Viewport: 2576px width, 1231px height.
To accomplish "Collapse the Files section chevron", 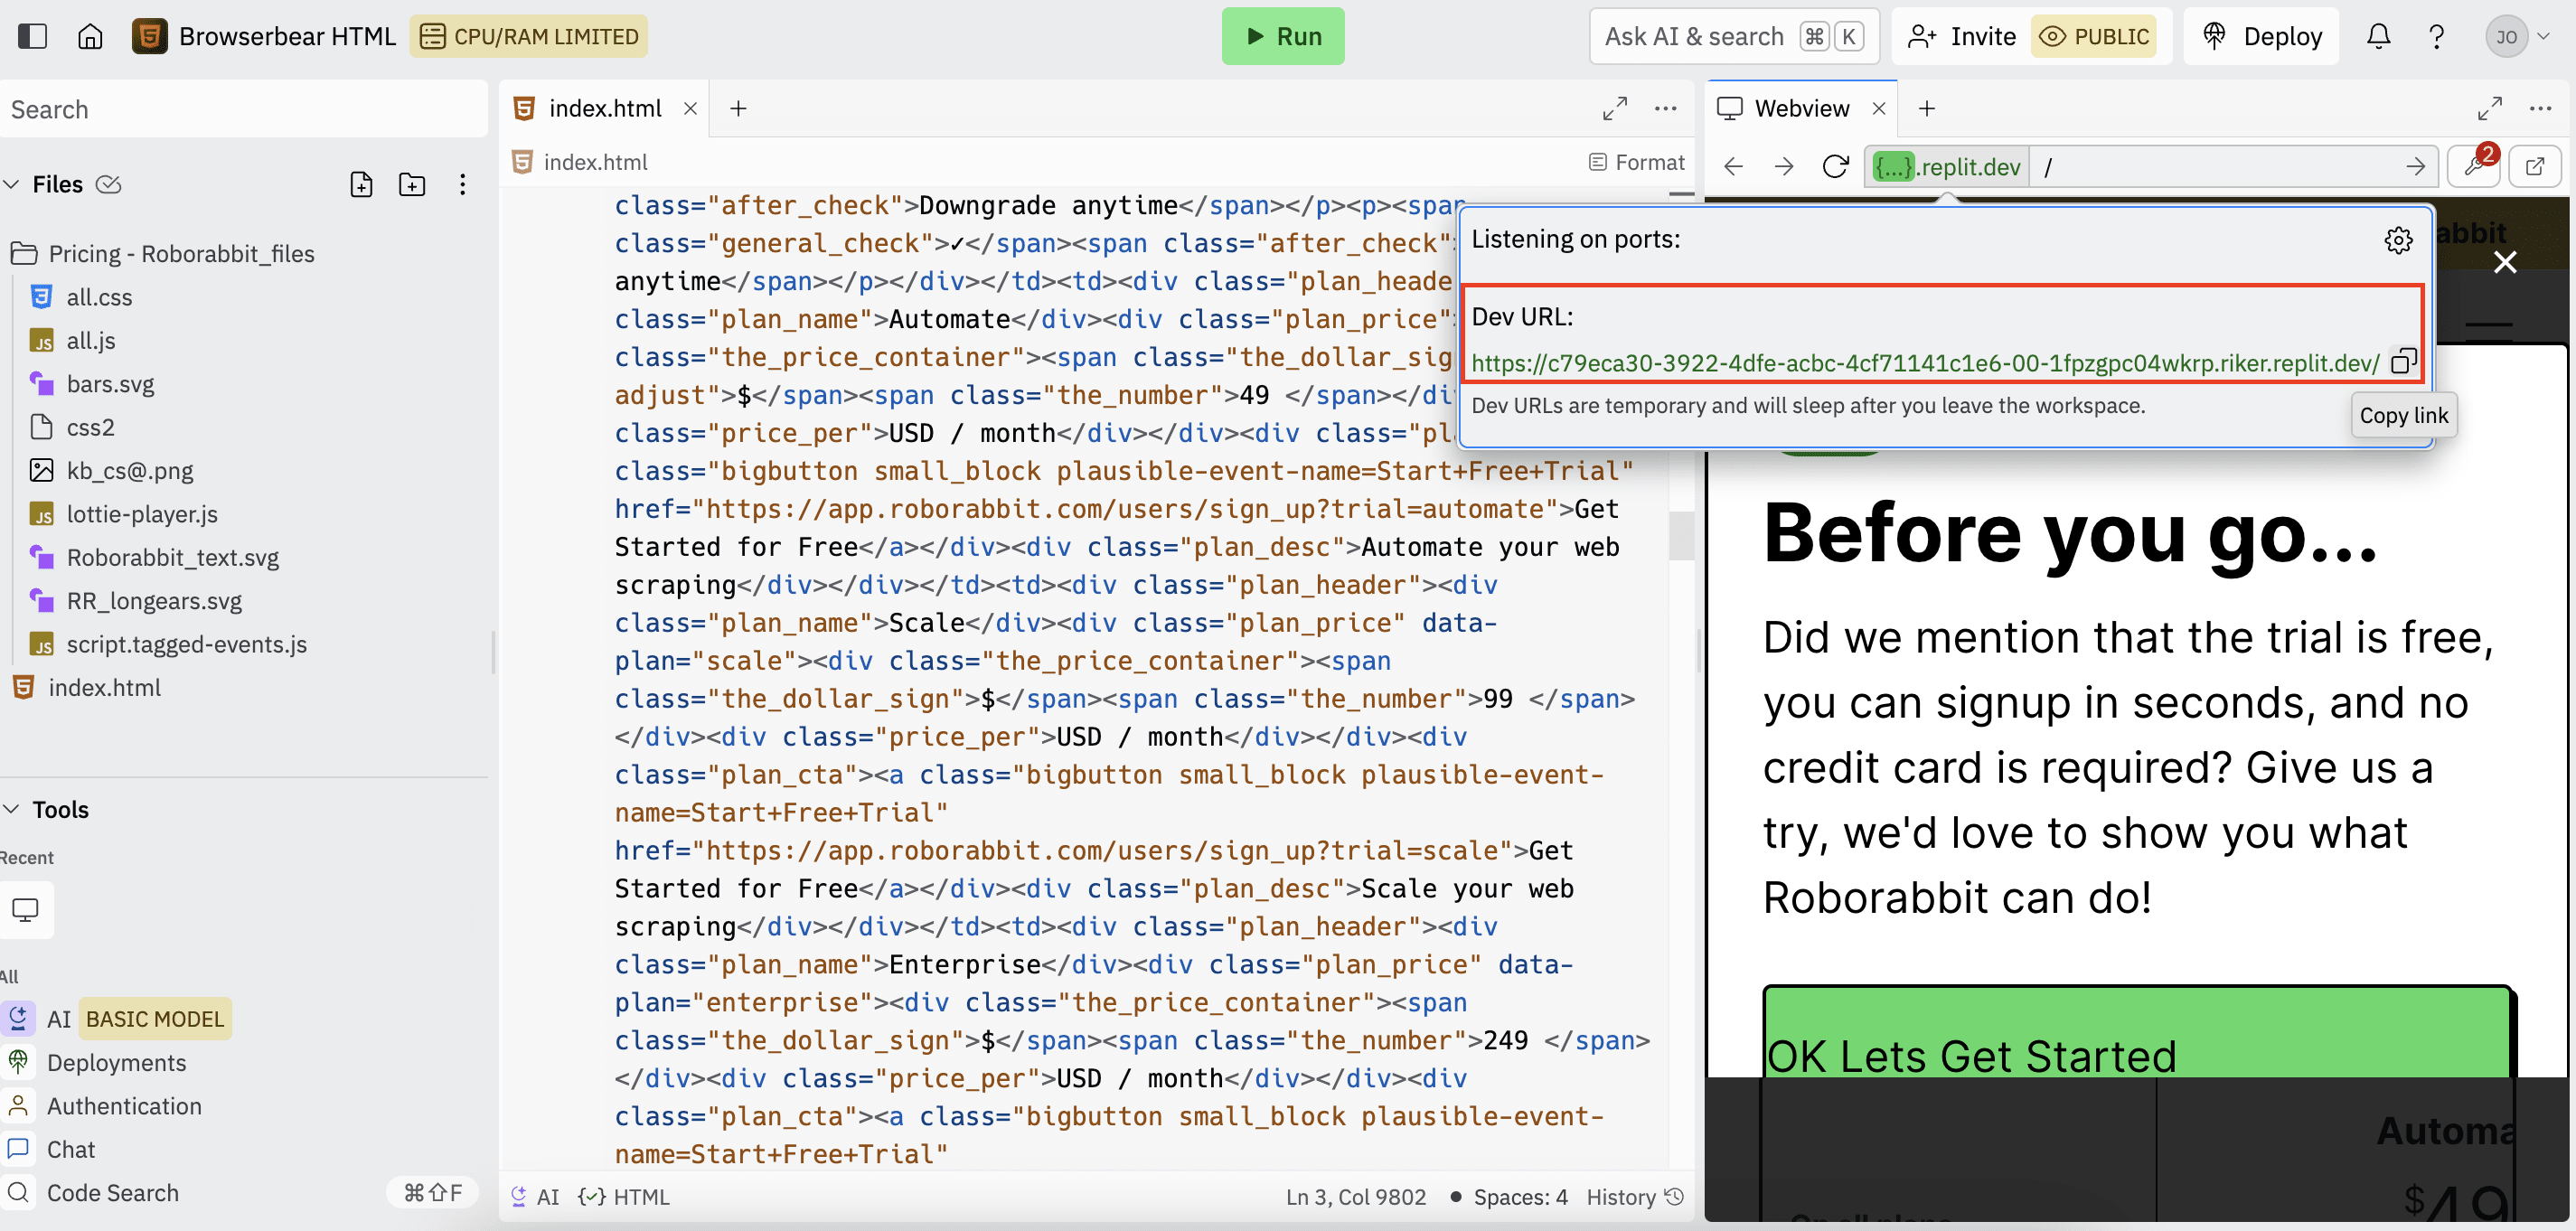I will (12, 184).
